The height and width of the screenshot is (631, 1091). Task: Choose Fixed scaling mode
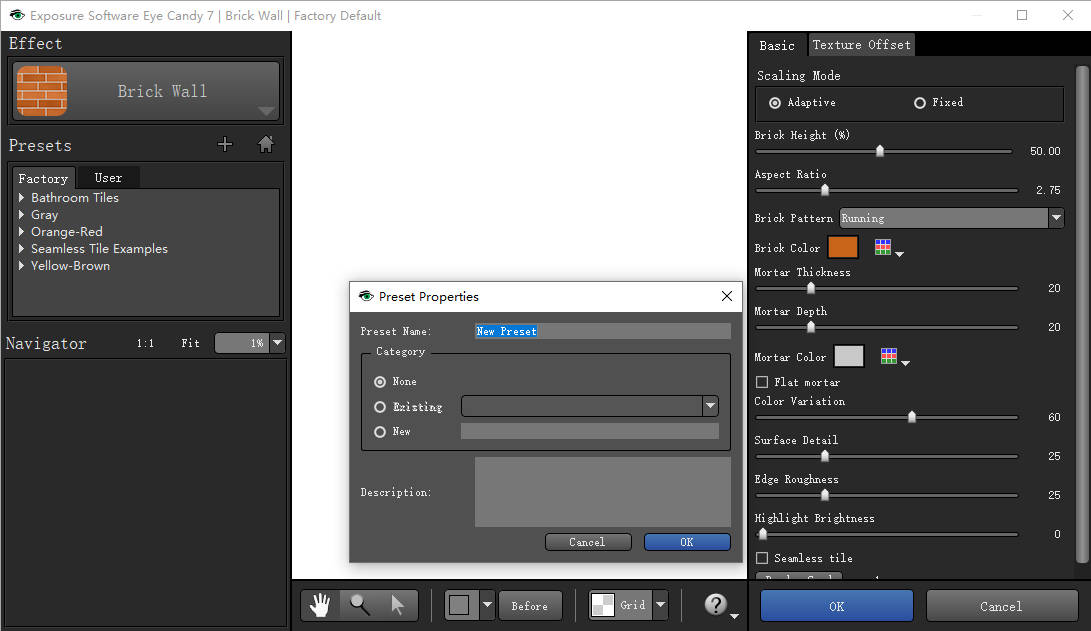tap(920, 103)
